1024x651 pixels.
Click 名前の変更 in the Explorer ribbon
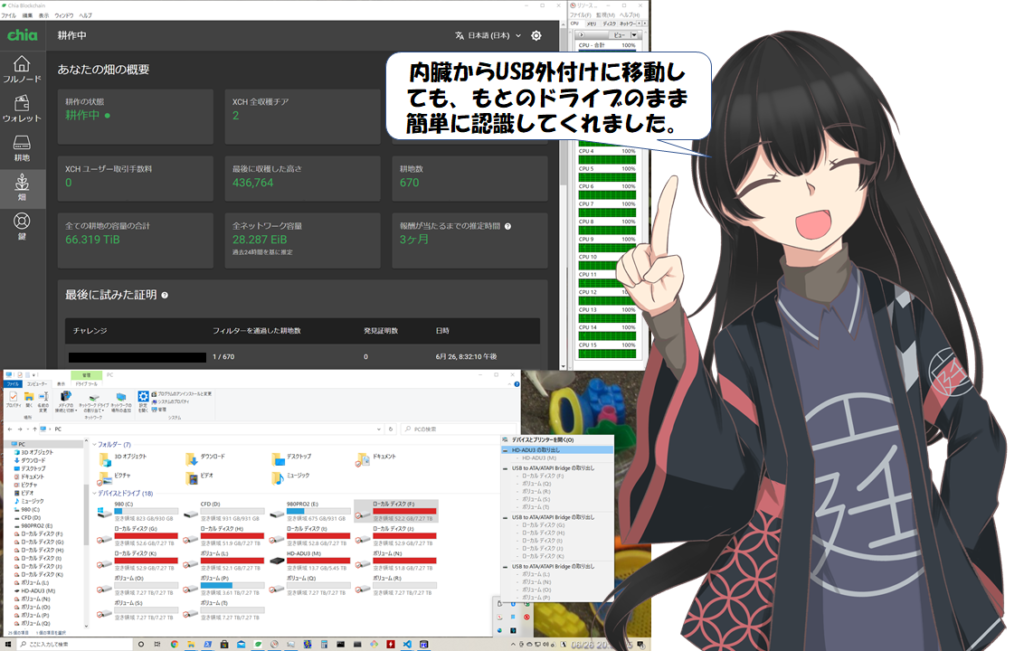point(43,401)
